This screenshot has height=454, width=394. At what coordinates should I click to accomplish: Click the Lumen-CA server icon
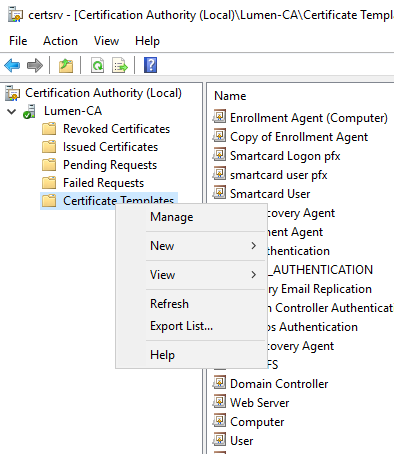(29, 111)
